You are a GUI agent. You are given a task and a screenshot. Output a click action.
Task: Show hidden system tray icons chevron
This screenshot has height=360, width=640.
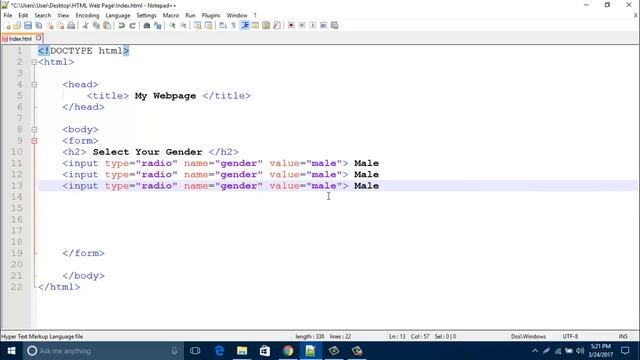click(x=535, y=351)
